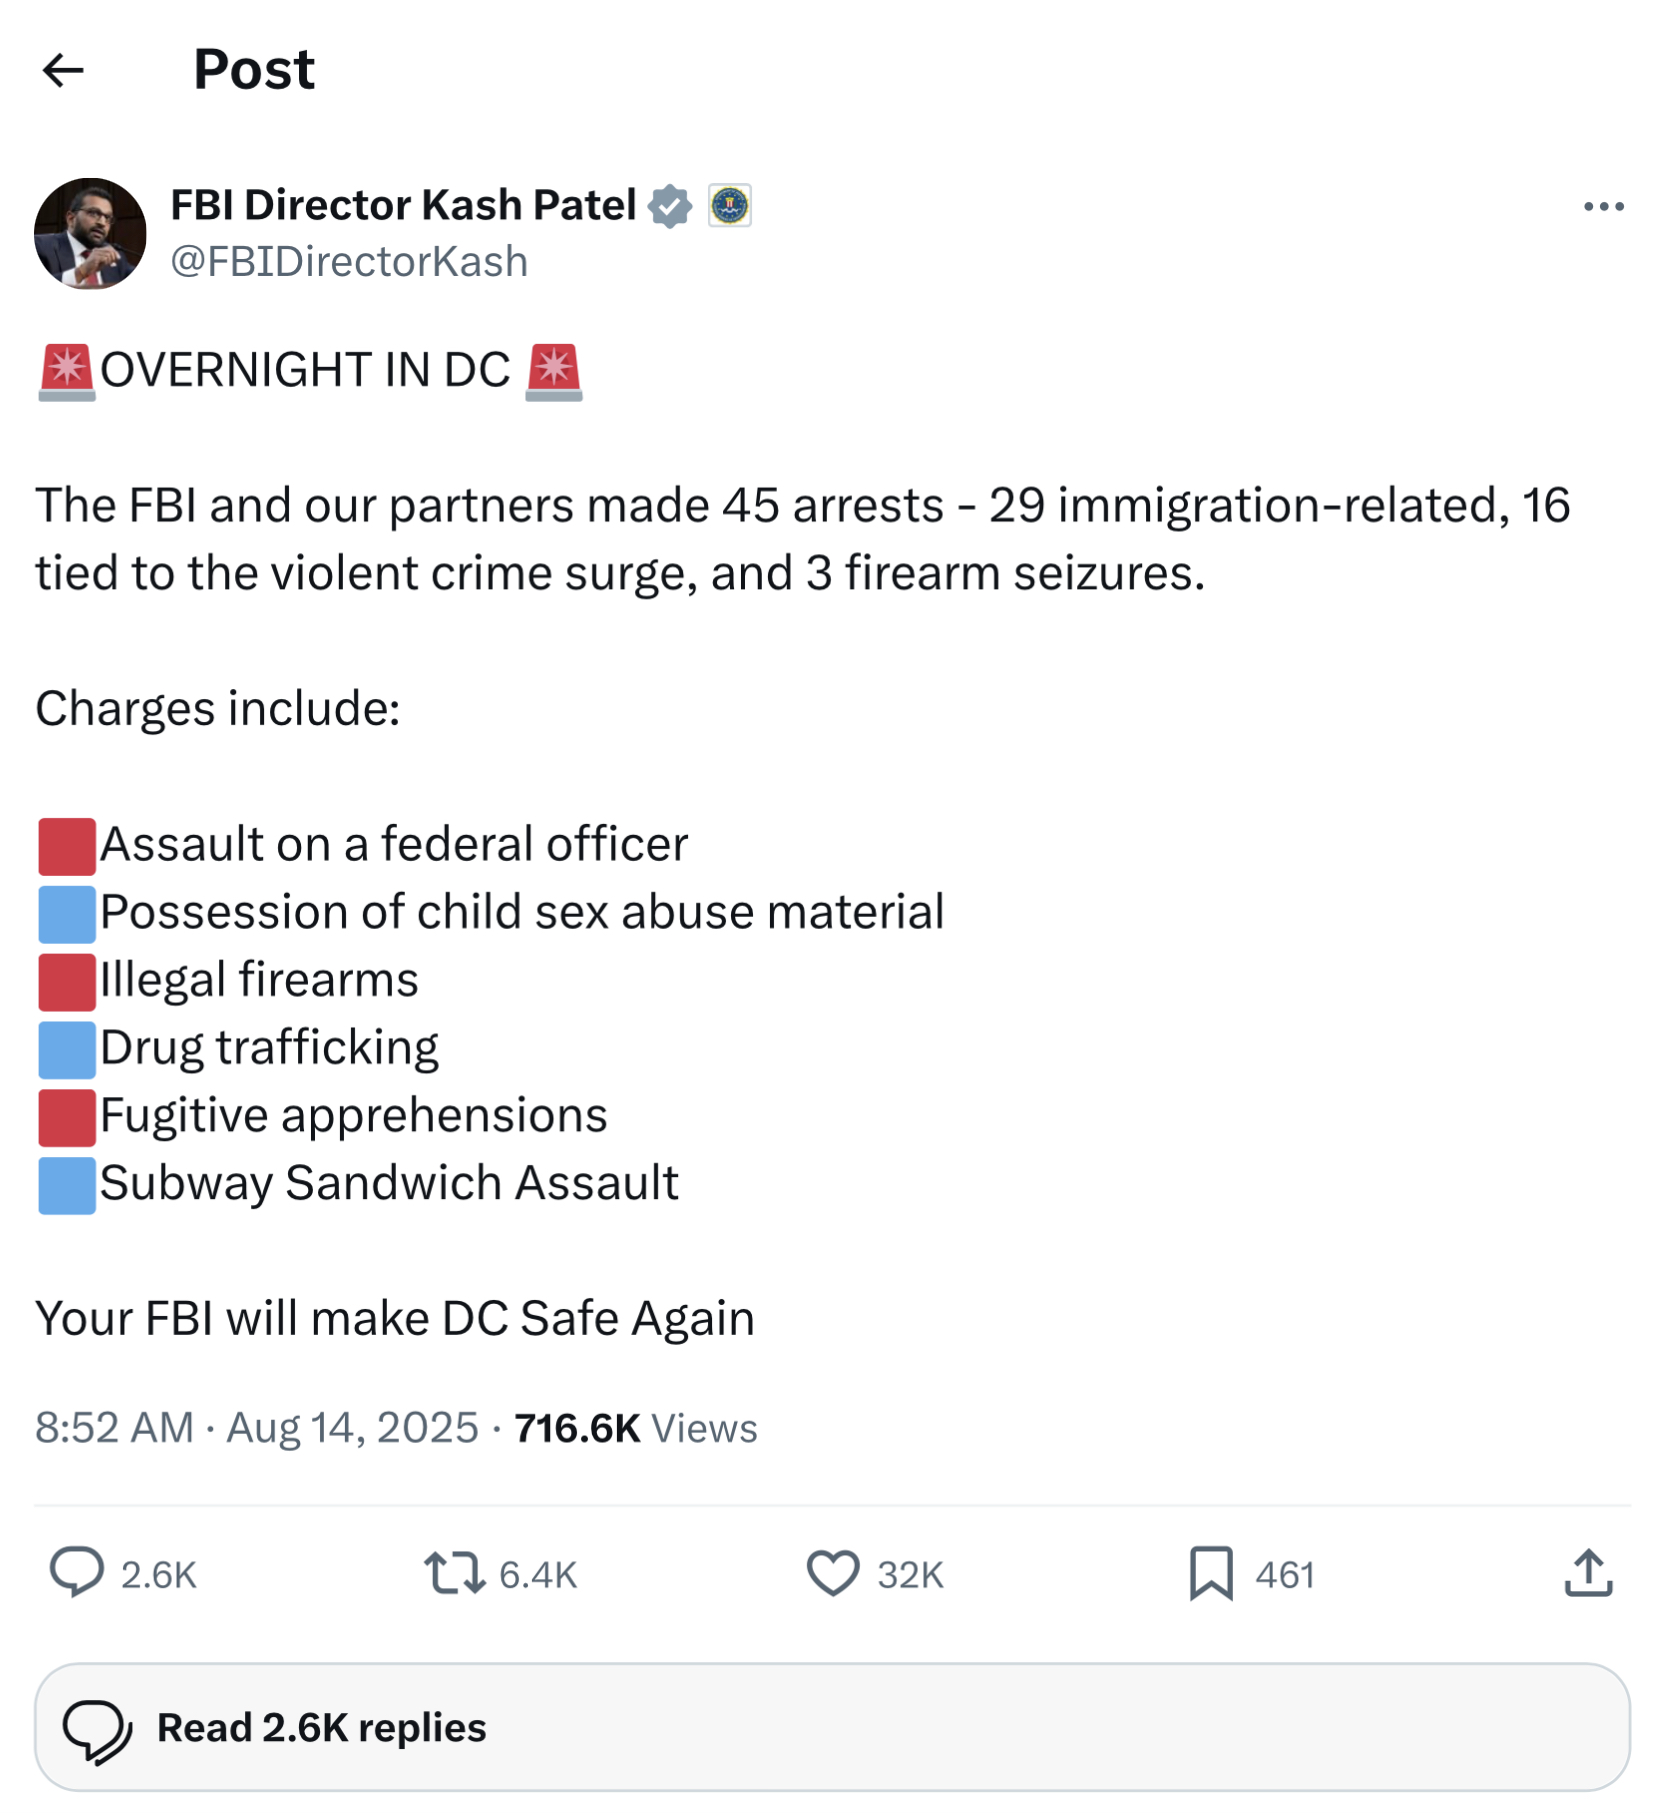Click the blue verified checkmark badge

(670, 206)
